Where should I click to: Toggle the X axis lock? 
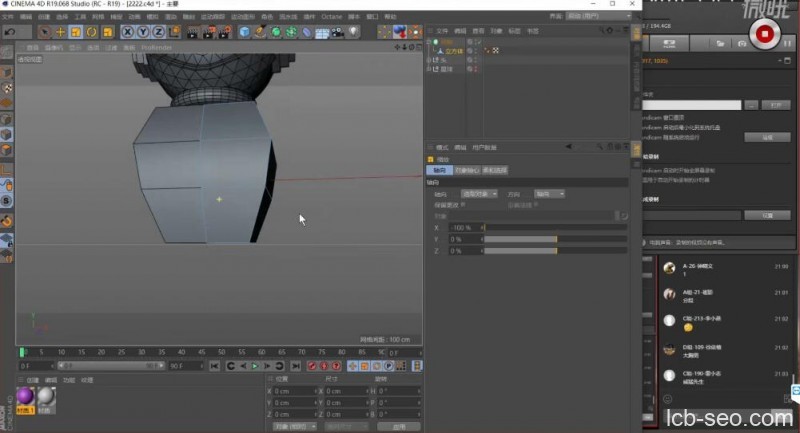[x=127, y=32]
